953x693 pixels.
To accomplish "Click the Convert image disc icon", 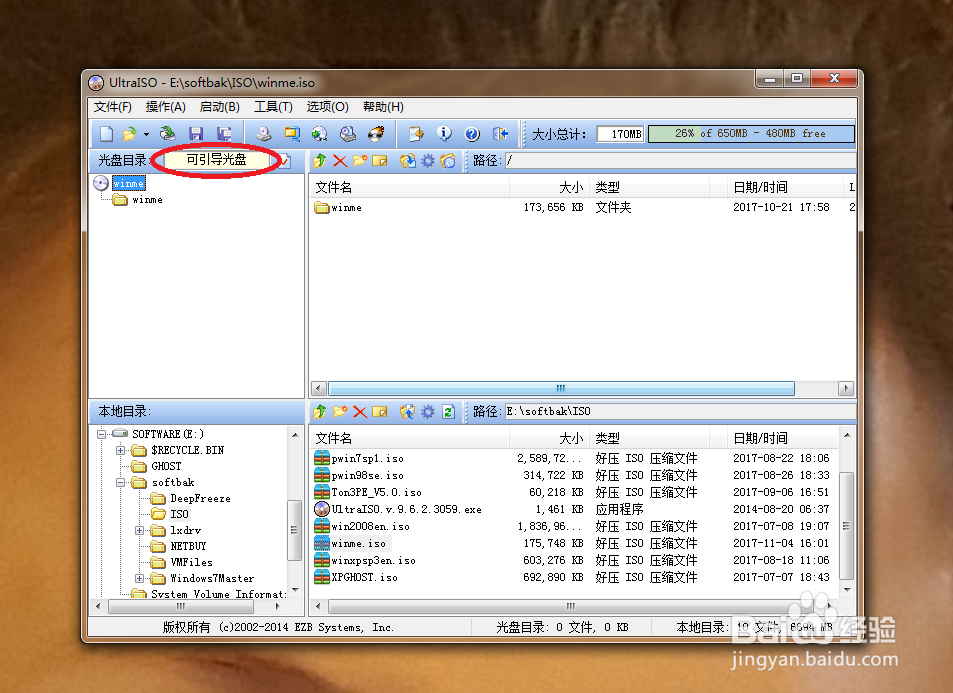I will [x=320, y=134].
